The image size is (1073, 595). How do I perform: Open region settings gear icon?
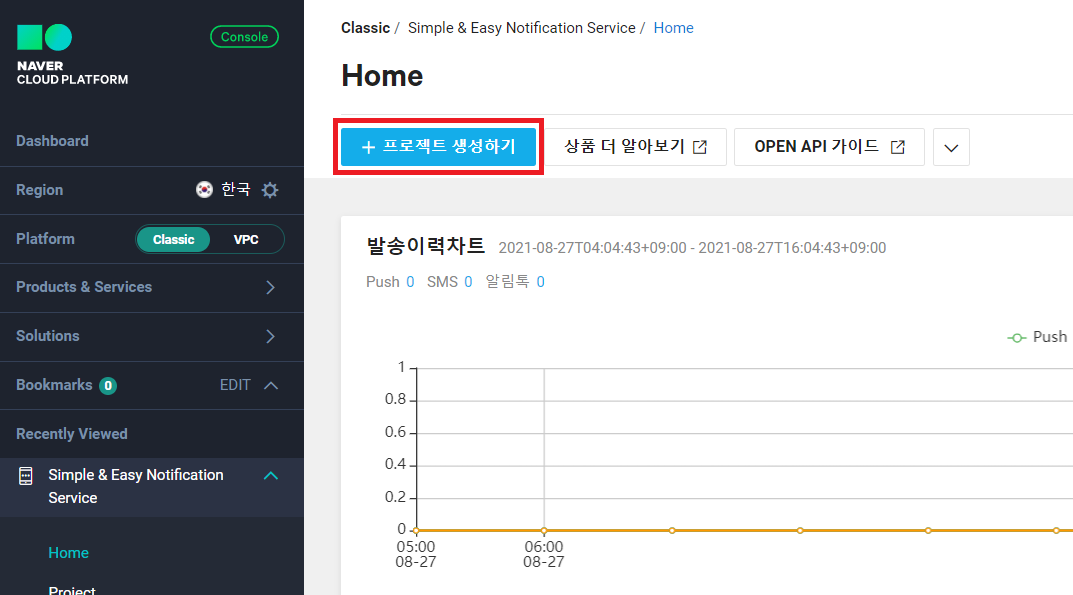(x=270, y=190)
